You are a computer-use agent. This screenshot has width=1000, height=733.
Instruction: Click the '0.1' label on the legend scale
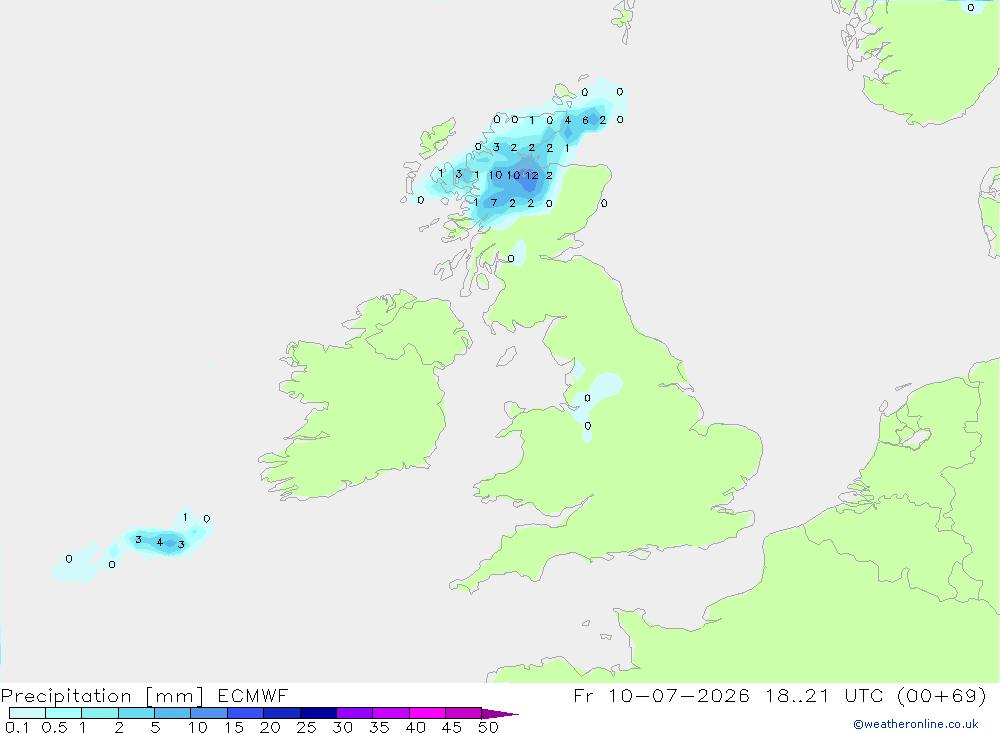click(17, 727)
